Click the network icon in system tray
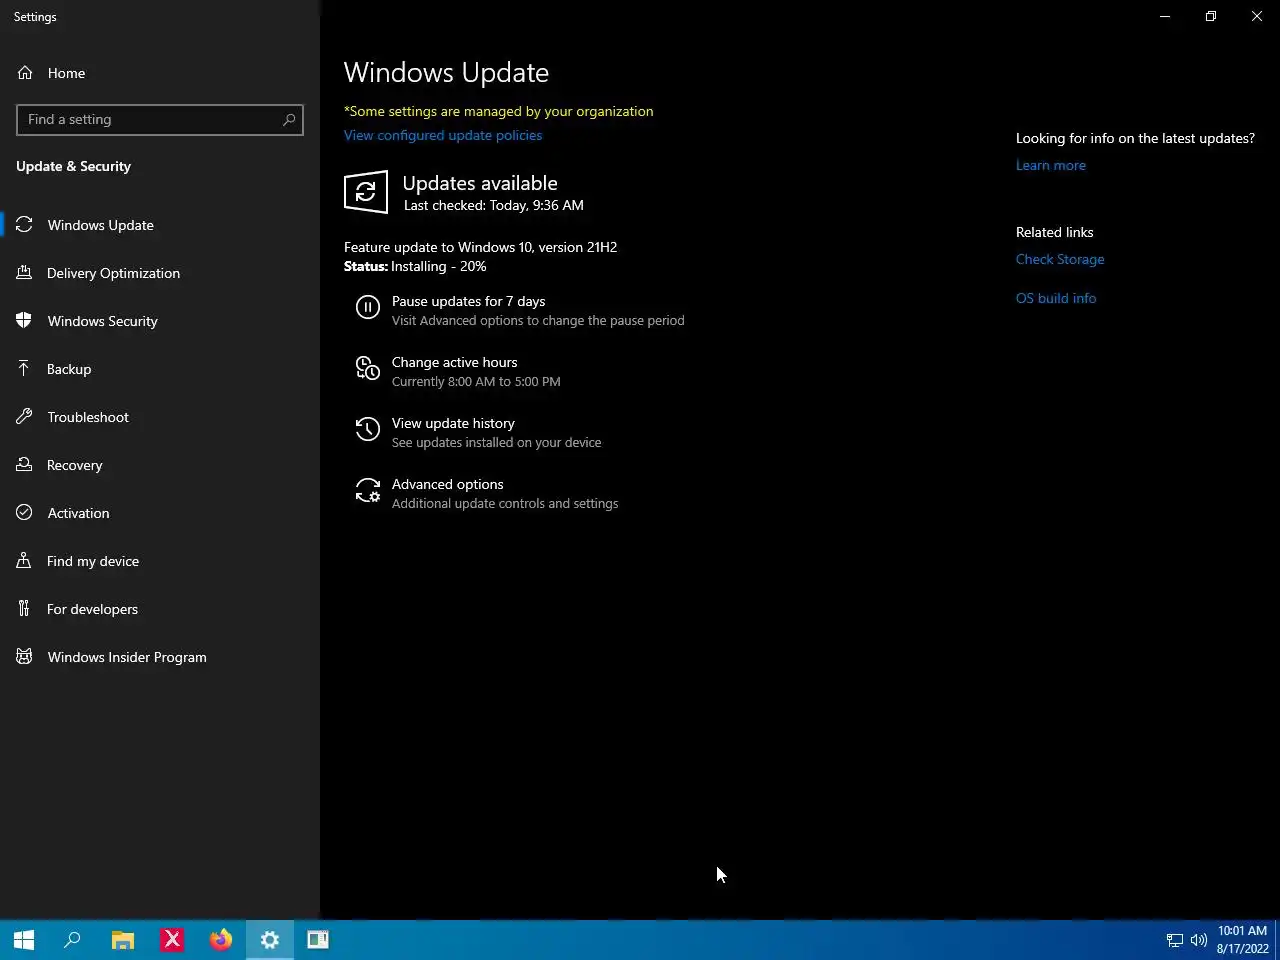This screenshot has width=1280, height=960. click(x=1175, y=940)
